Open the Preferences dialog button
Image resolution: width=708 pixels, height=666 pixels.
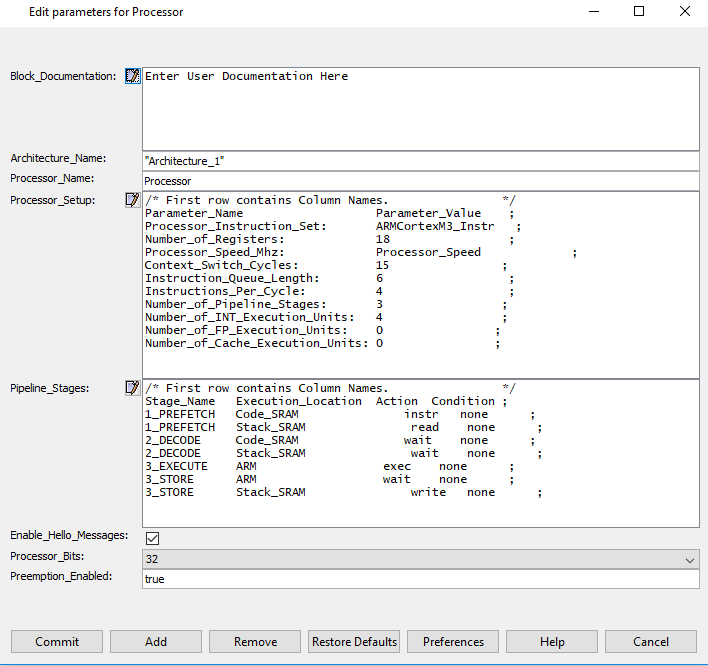point(453,642)
